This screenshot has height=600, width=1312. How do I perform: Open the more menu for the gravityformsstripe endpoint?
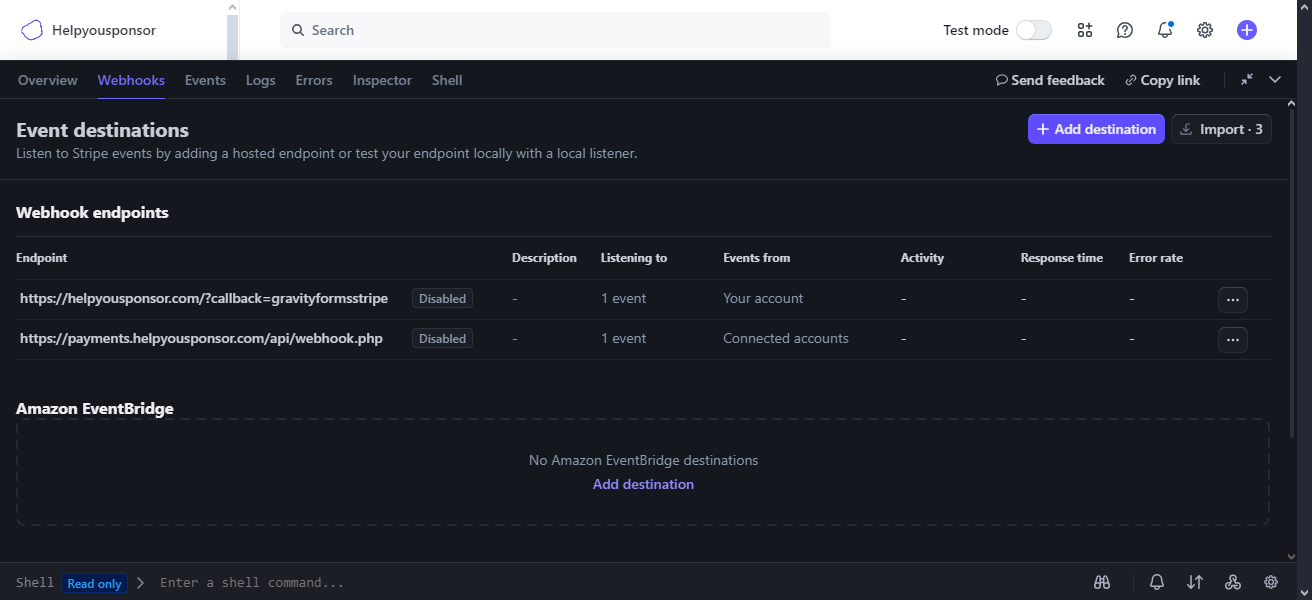coord(1233,299)
